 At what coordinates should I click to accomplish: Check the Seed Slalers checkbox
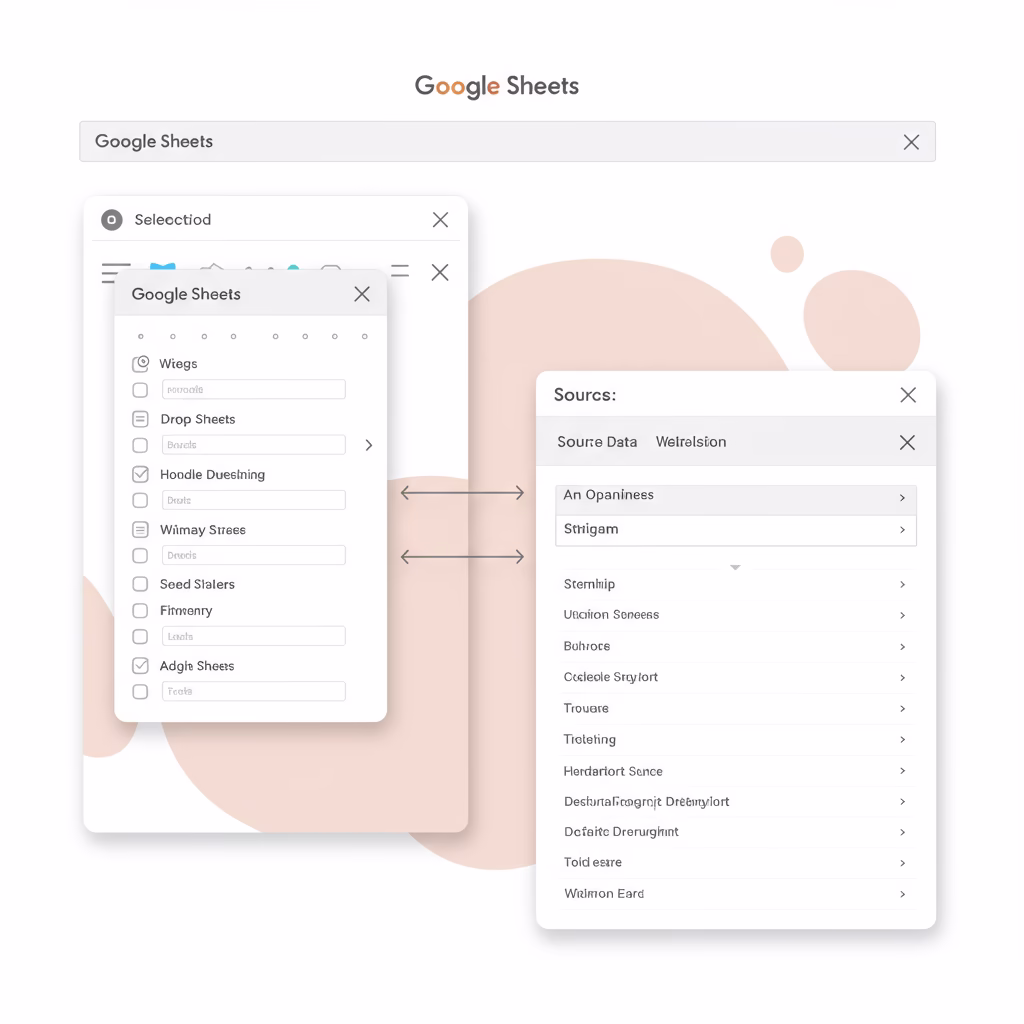click(x=140, y=583)
